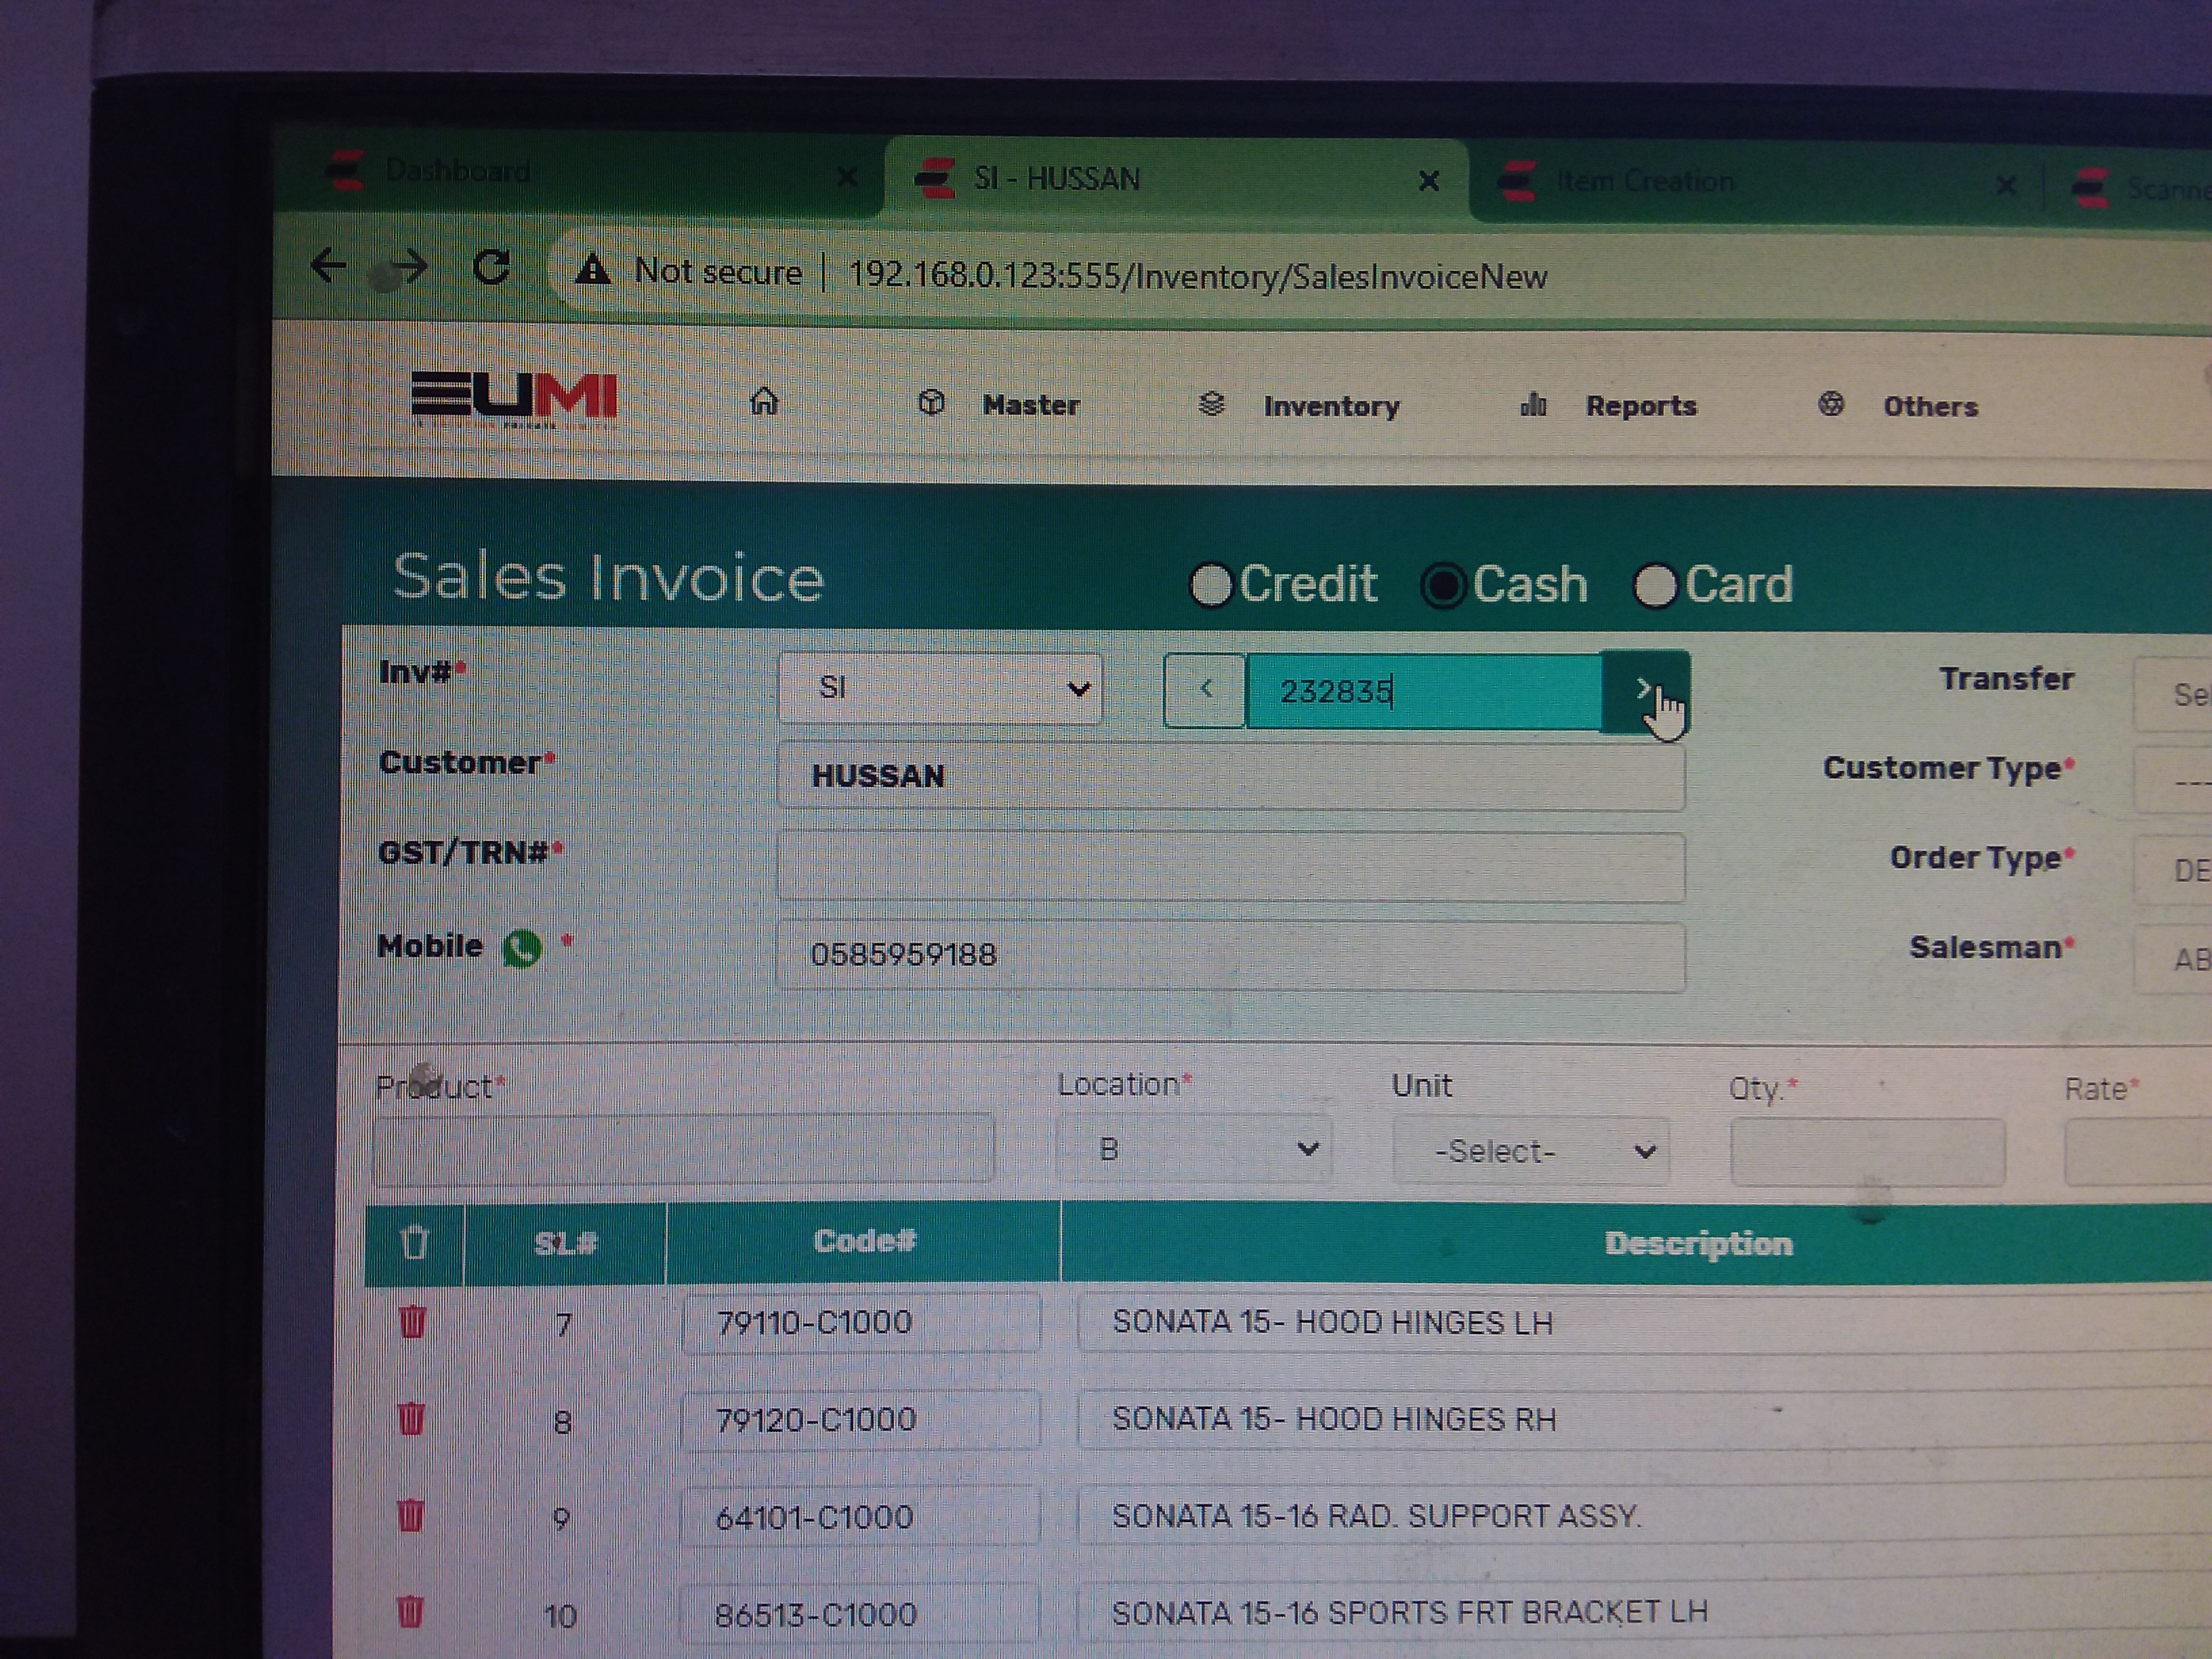Go to next invoice number arrow

tap(1644, 690)
